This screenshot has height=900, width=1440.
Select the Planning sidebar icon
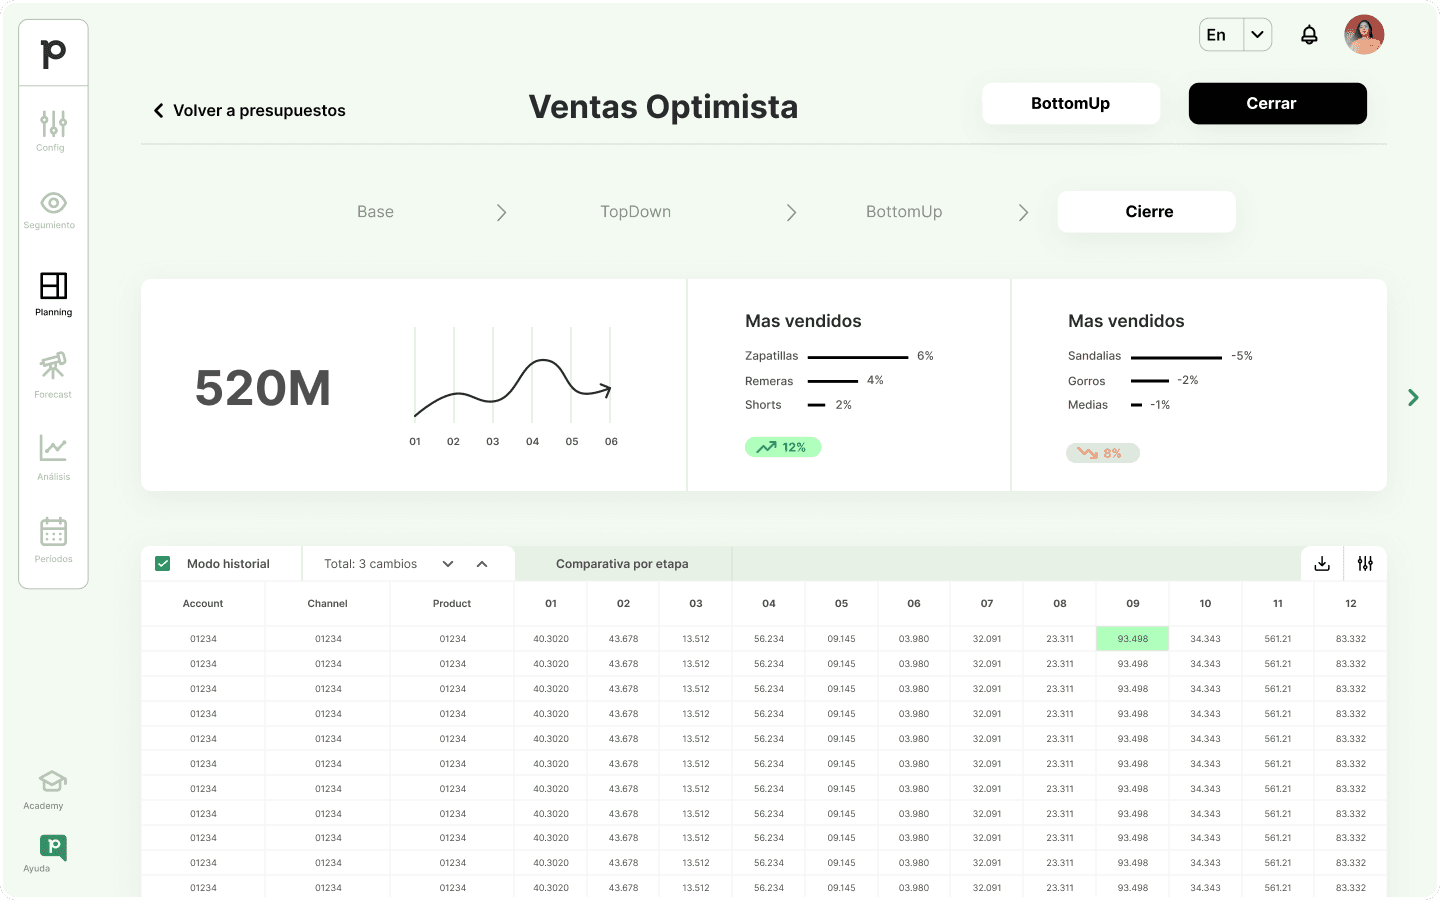53,287
